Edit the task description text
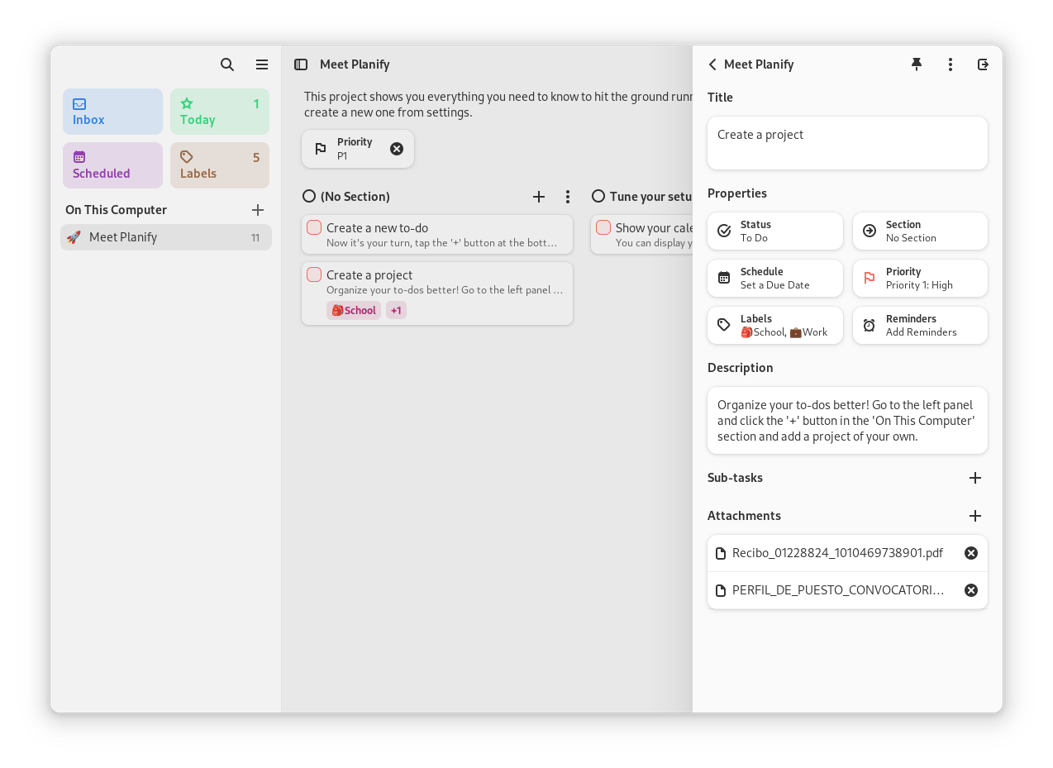Image resolution: width=1053 pixels, height=768 pixels. [848, 421]
